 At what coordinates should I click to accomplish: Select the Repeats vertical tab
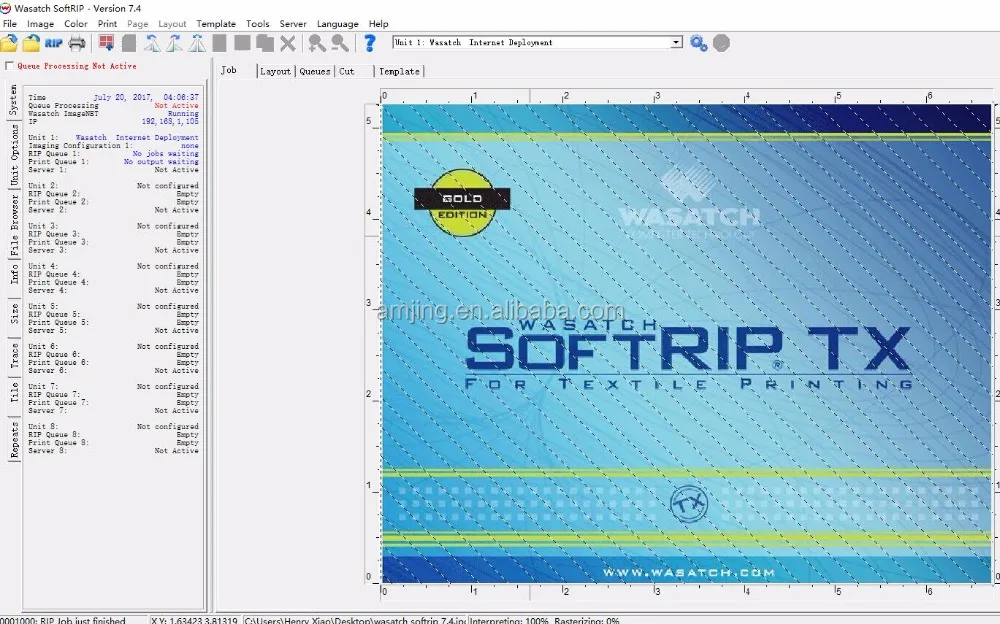[14, 440]
